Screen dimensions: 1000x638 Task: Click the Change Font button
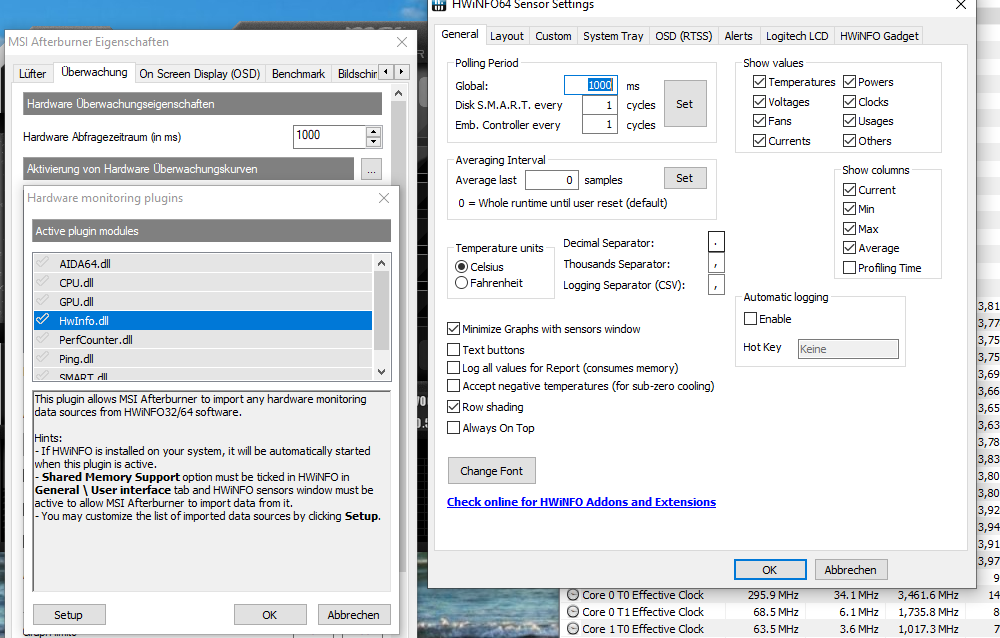point(491,471)
